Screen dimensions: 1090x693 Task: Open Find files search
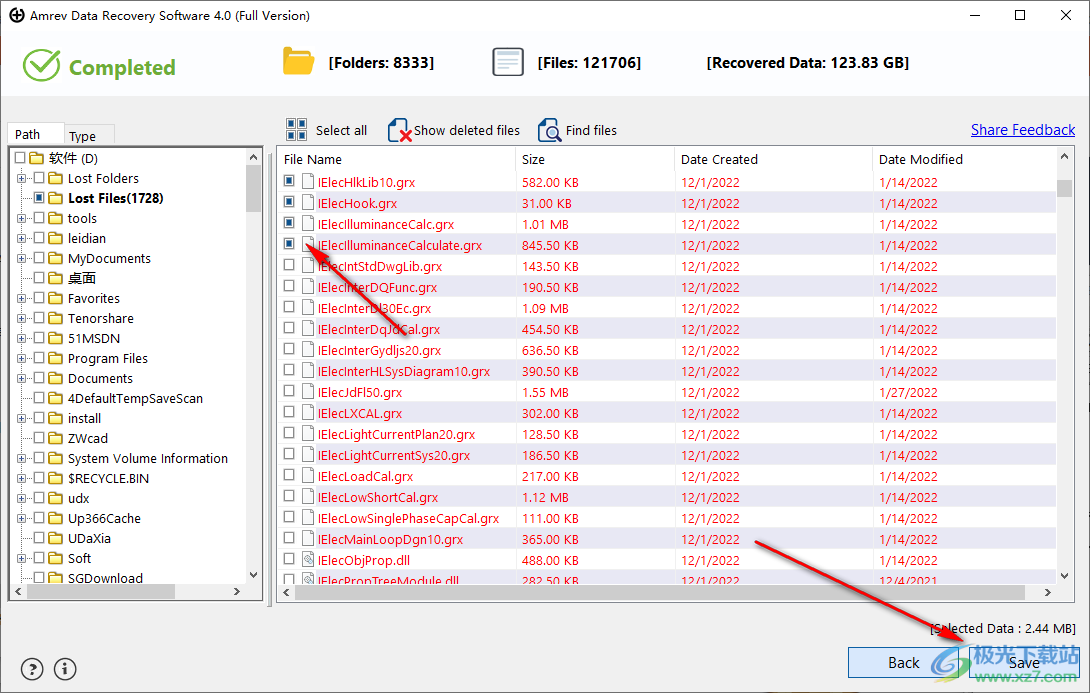point(549,129)
